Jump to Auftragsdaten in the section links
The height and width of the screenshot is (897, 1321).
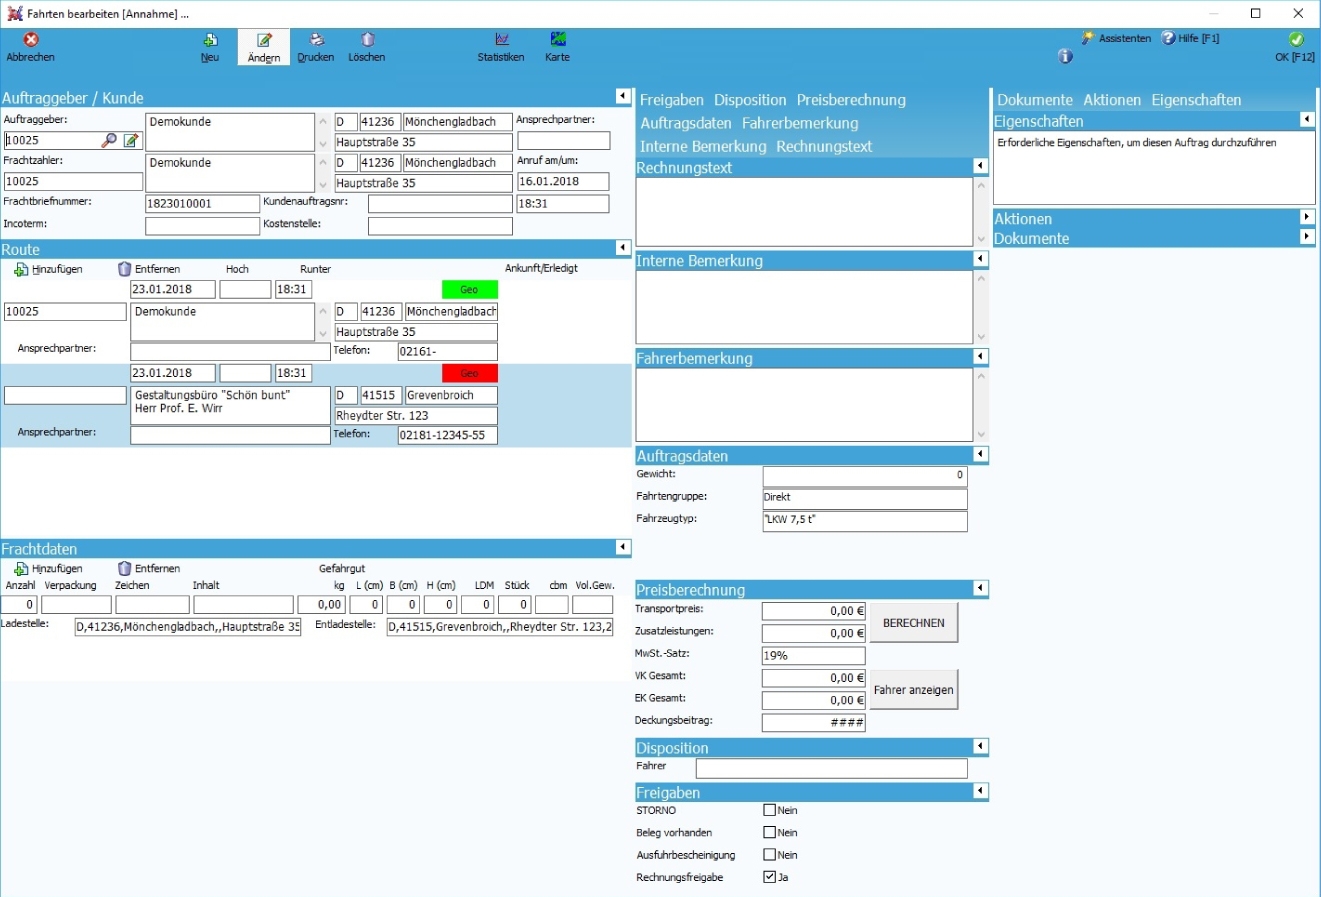coord(686,123)
